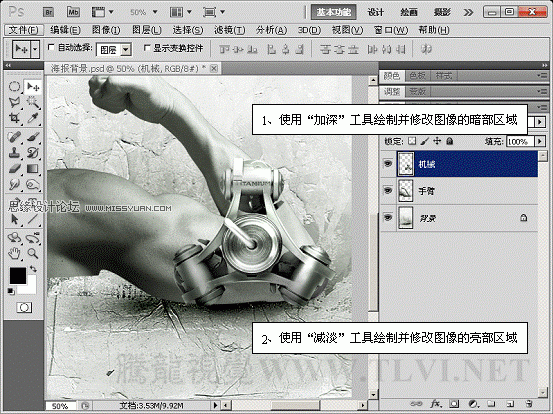
Task: Toggle Quick Mask mode
Action: pos(24,308)
